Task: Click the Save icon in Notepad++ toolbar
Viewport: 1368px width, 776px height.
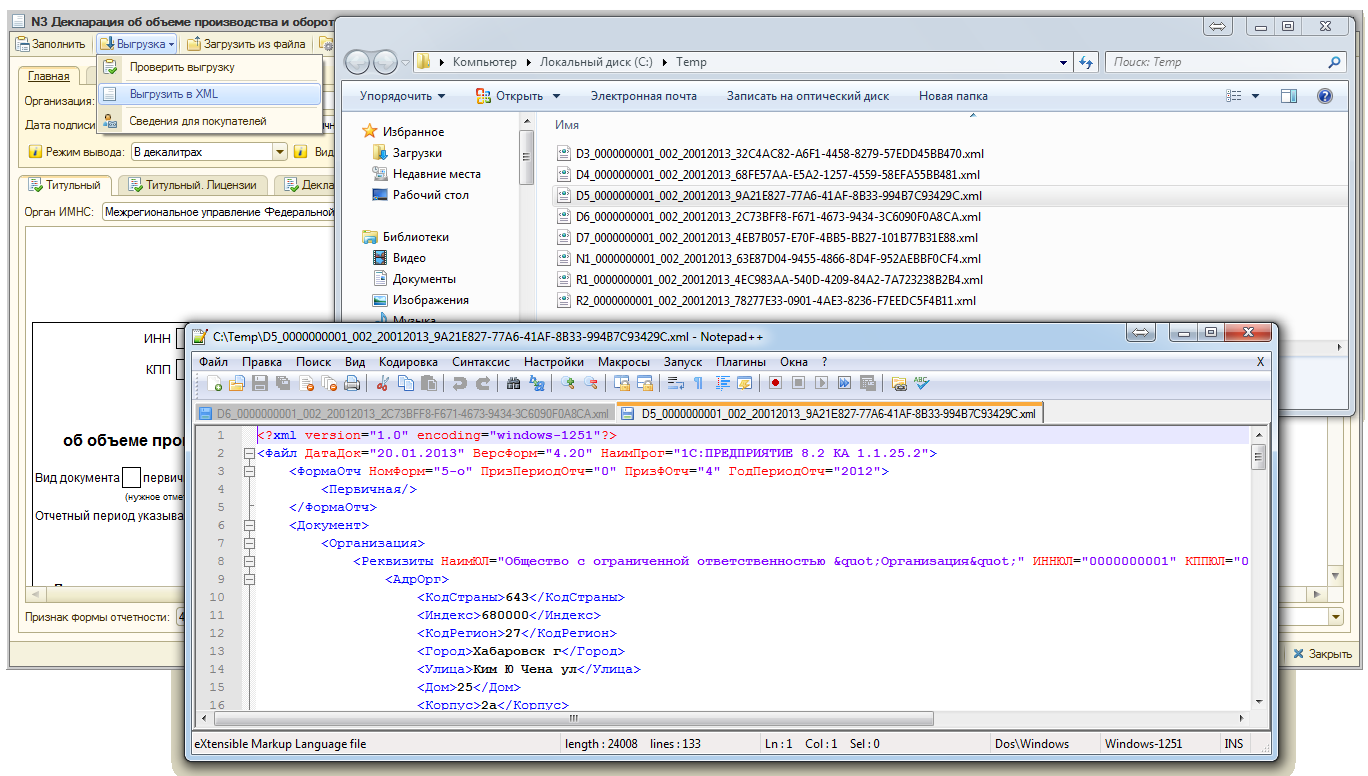Action: [x=260, y=383]
